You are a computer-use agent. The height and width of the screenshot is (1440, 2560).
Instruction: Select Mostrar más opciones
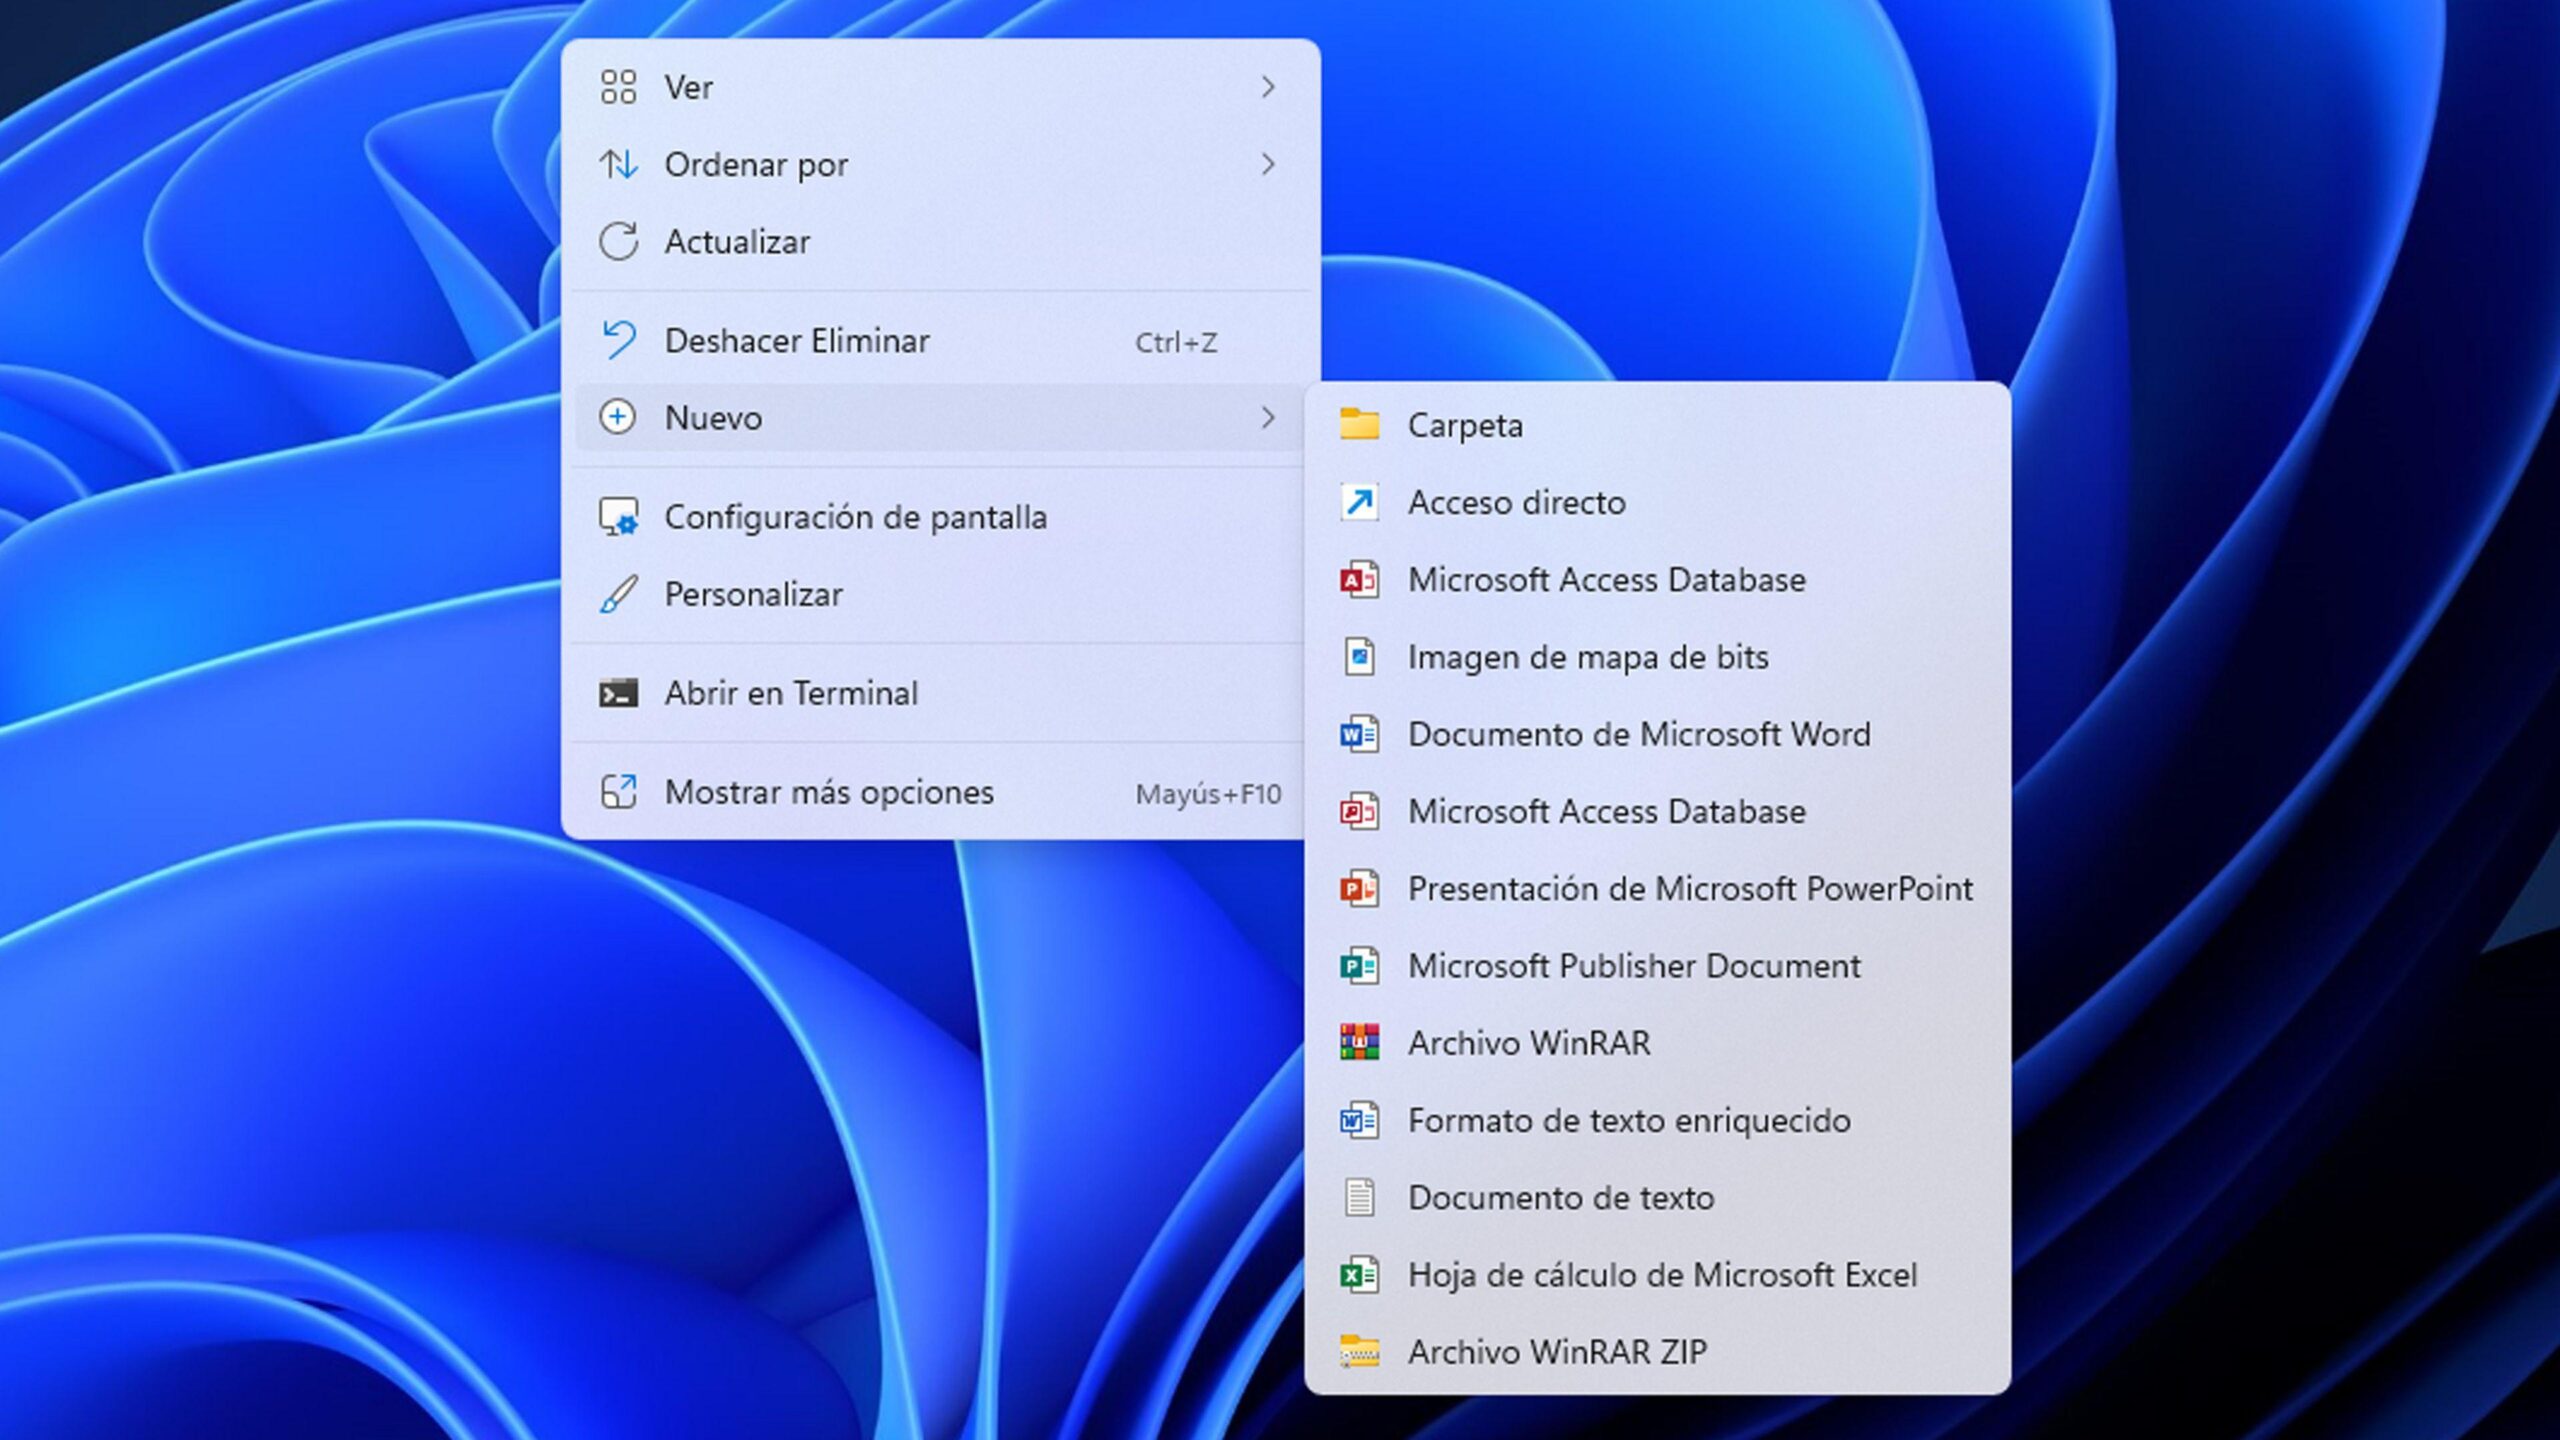pyautogui.click(x=940, y=792)
